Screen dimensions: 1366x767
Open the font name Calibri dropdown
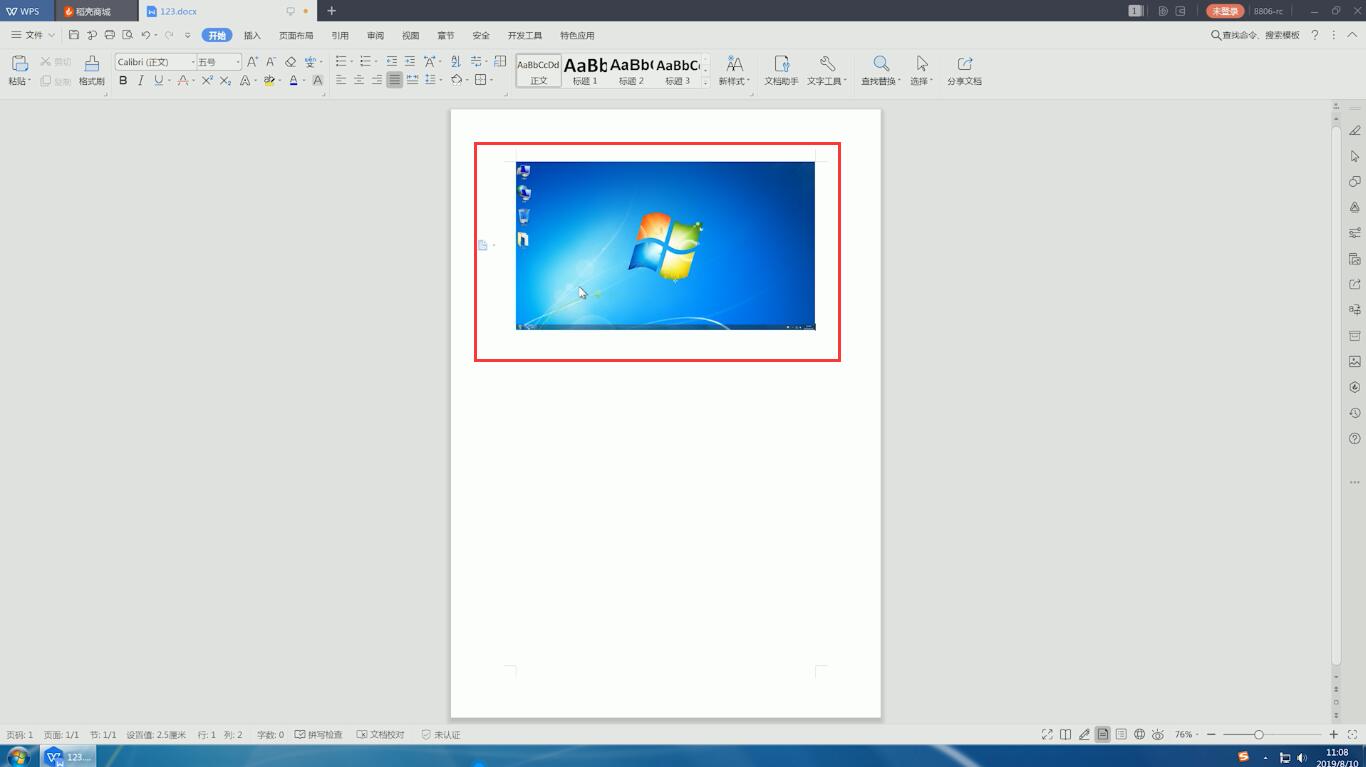(x=193, y=62)
